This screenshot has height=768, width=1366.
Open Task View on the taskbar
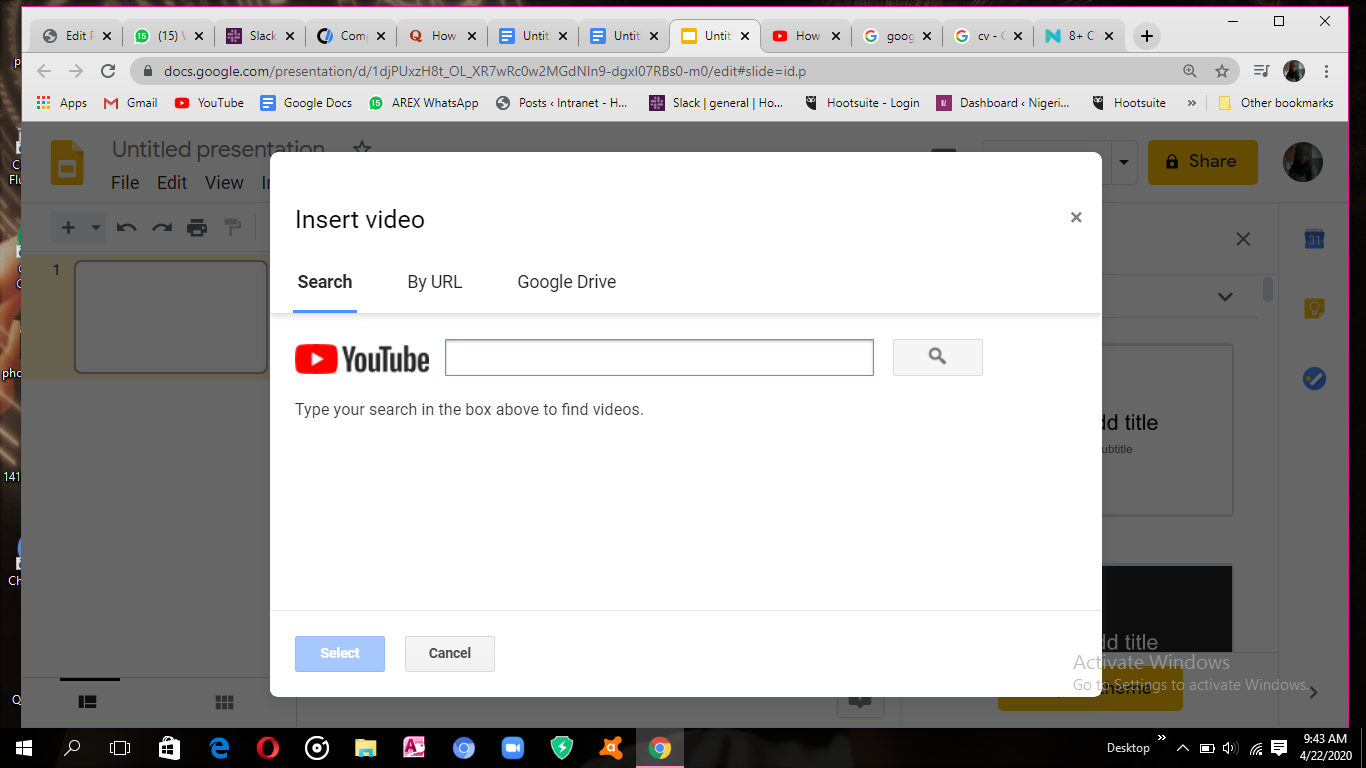(120, 747)
